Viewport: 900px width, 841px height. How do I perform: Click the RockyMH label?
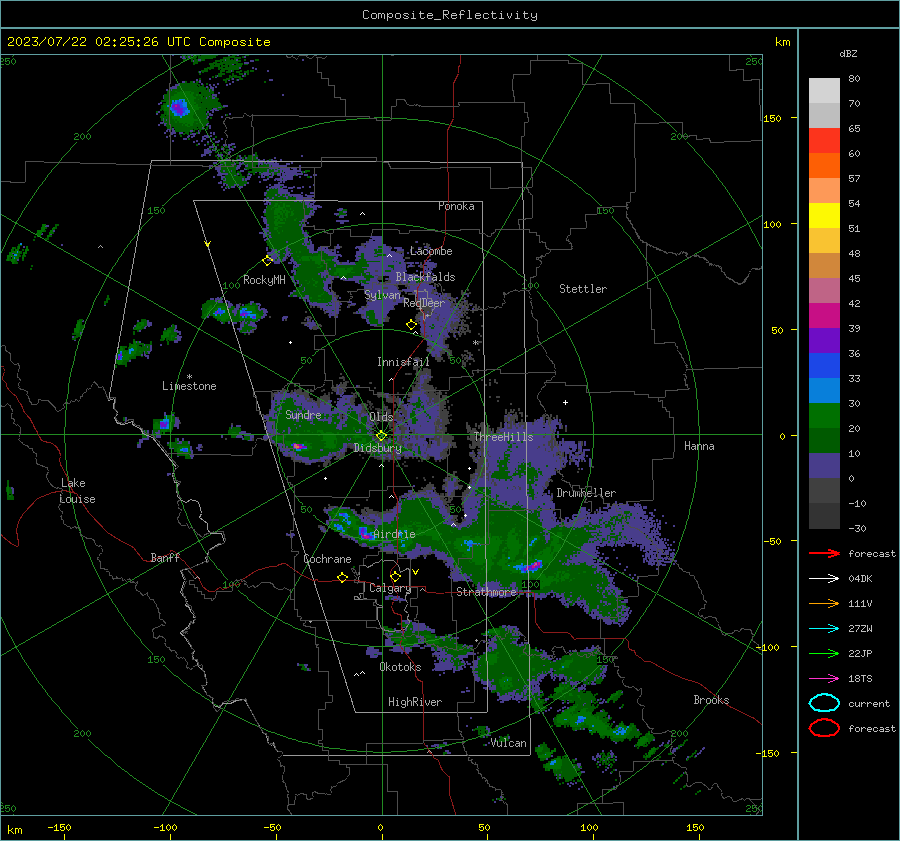coord(264,280)
